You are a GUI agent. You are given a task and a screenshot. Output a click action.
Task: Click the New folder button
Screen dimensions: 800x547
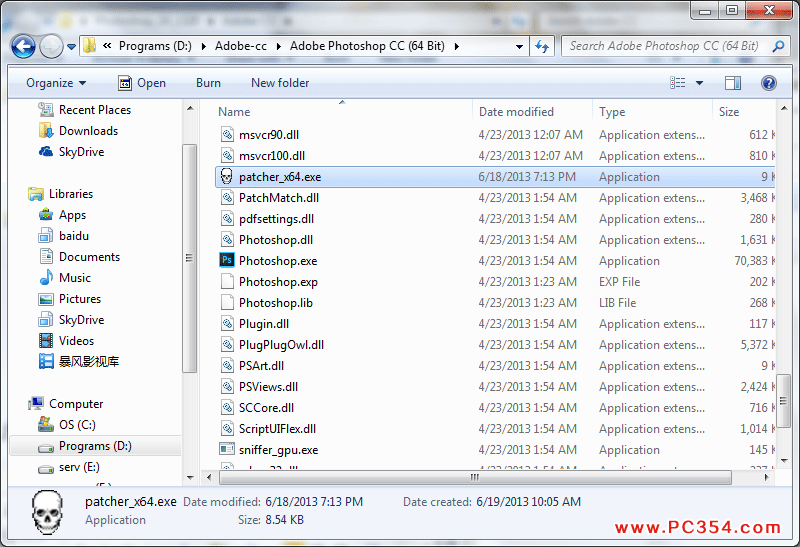point(280,83)
